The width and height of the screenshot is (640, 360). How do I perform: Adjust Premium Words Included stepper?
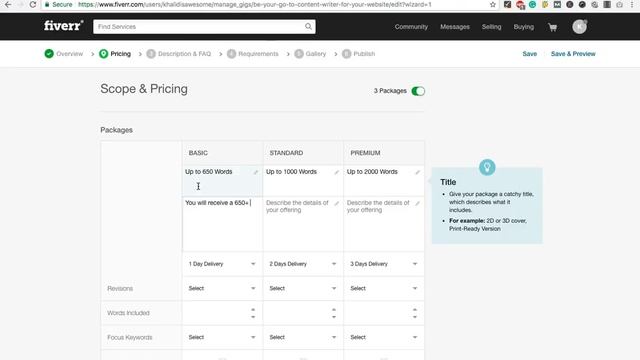click(415, 313)
